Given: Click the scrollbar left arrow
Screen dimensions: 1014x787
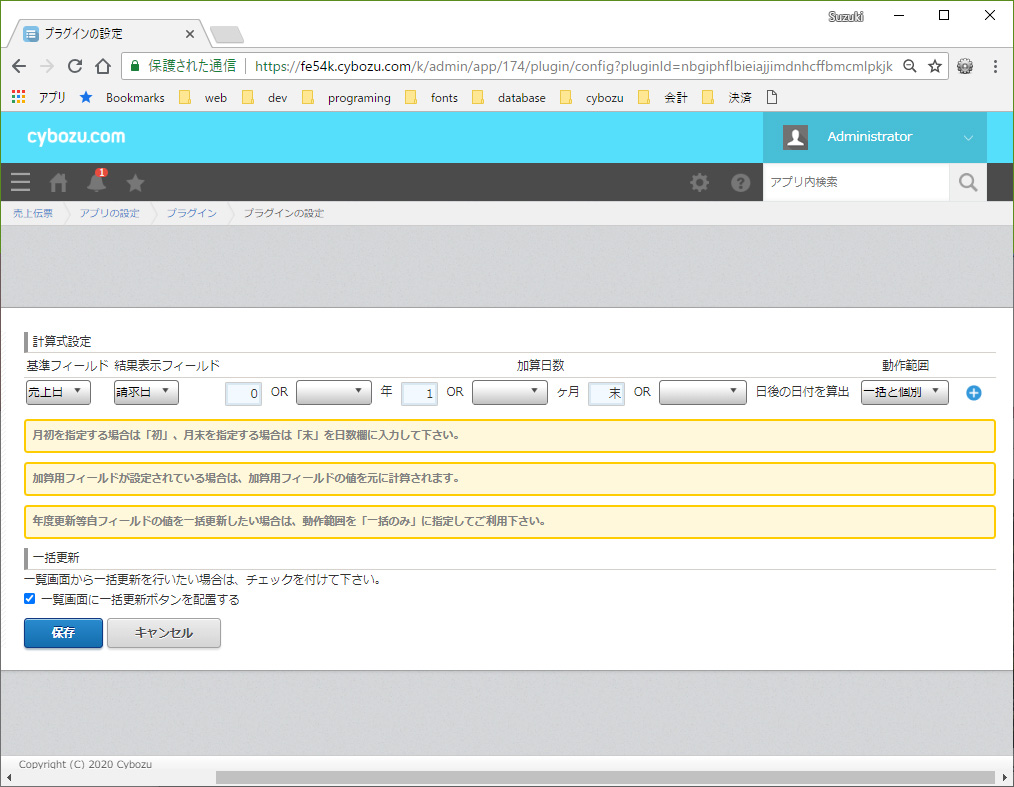Looking at the screenshot, I should [x=8, y=777].
